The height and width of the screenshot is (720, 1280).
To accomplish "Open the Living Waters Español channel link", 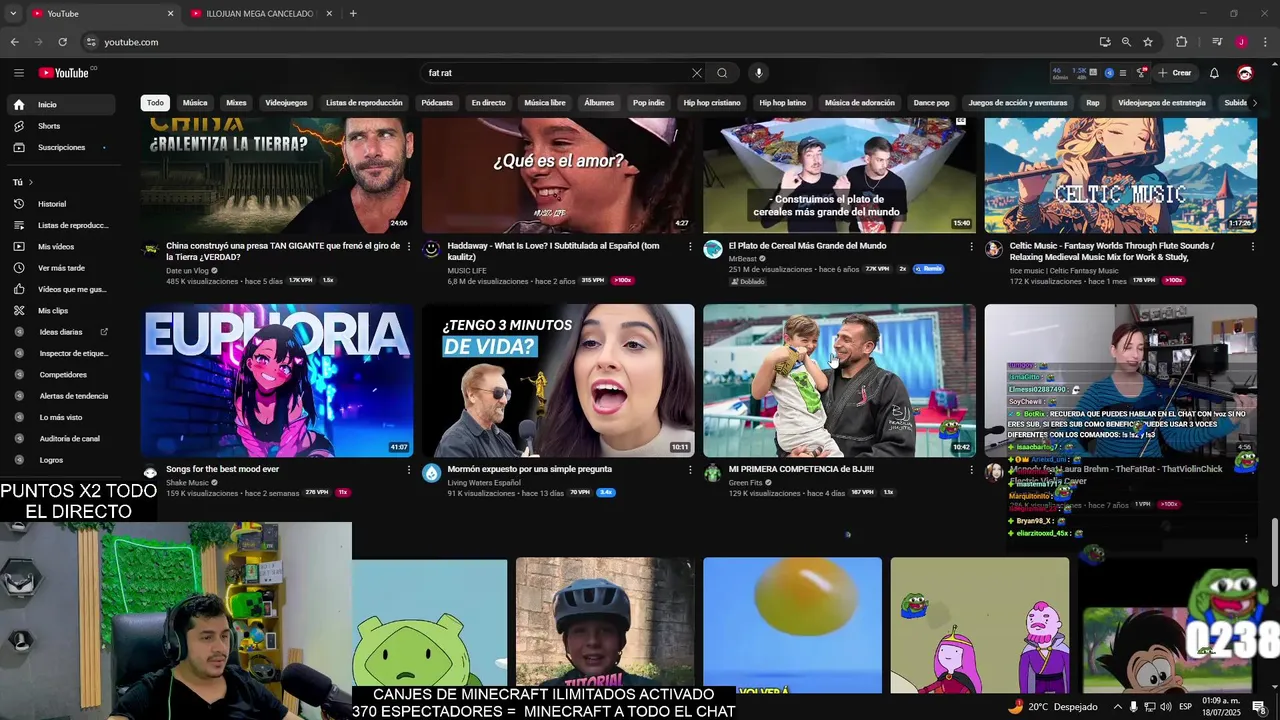I will 484,482.
